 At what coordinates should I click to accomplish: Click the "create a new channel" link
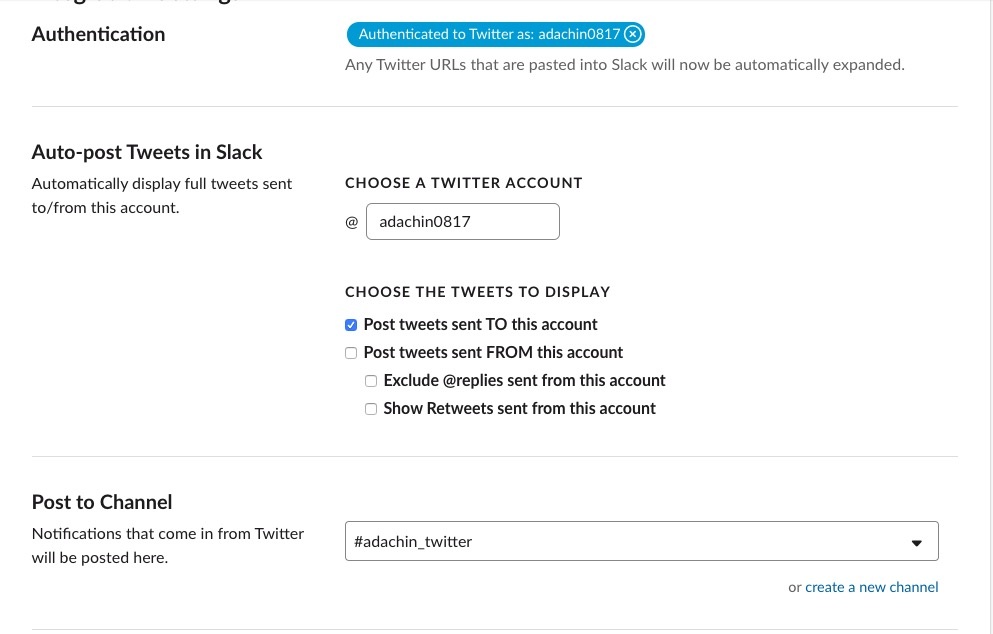pyautogui.click(x=871, y=587)
